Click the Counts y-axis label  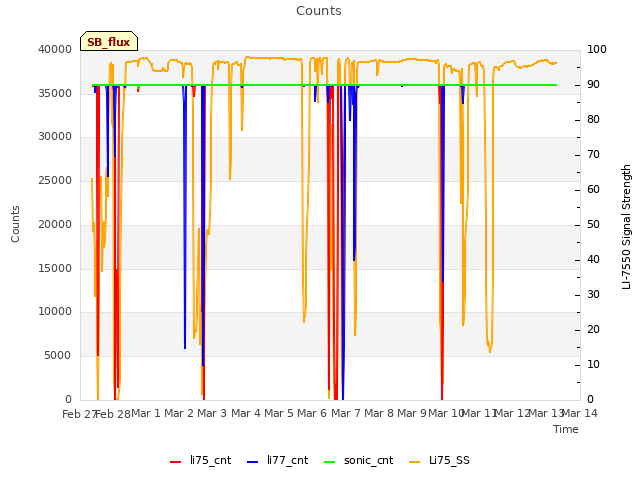(15, 224)
